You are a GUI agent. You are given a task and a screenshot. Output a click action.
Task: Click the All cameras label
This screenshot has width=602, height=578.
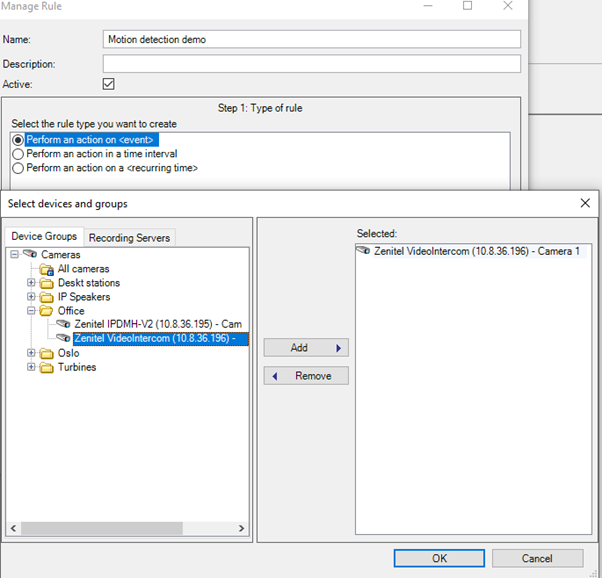(84, 269)
